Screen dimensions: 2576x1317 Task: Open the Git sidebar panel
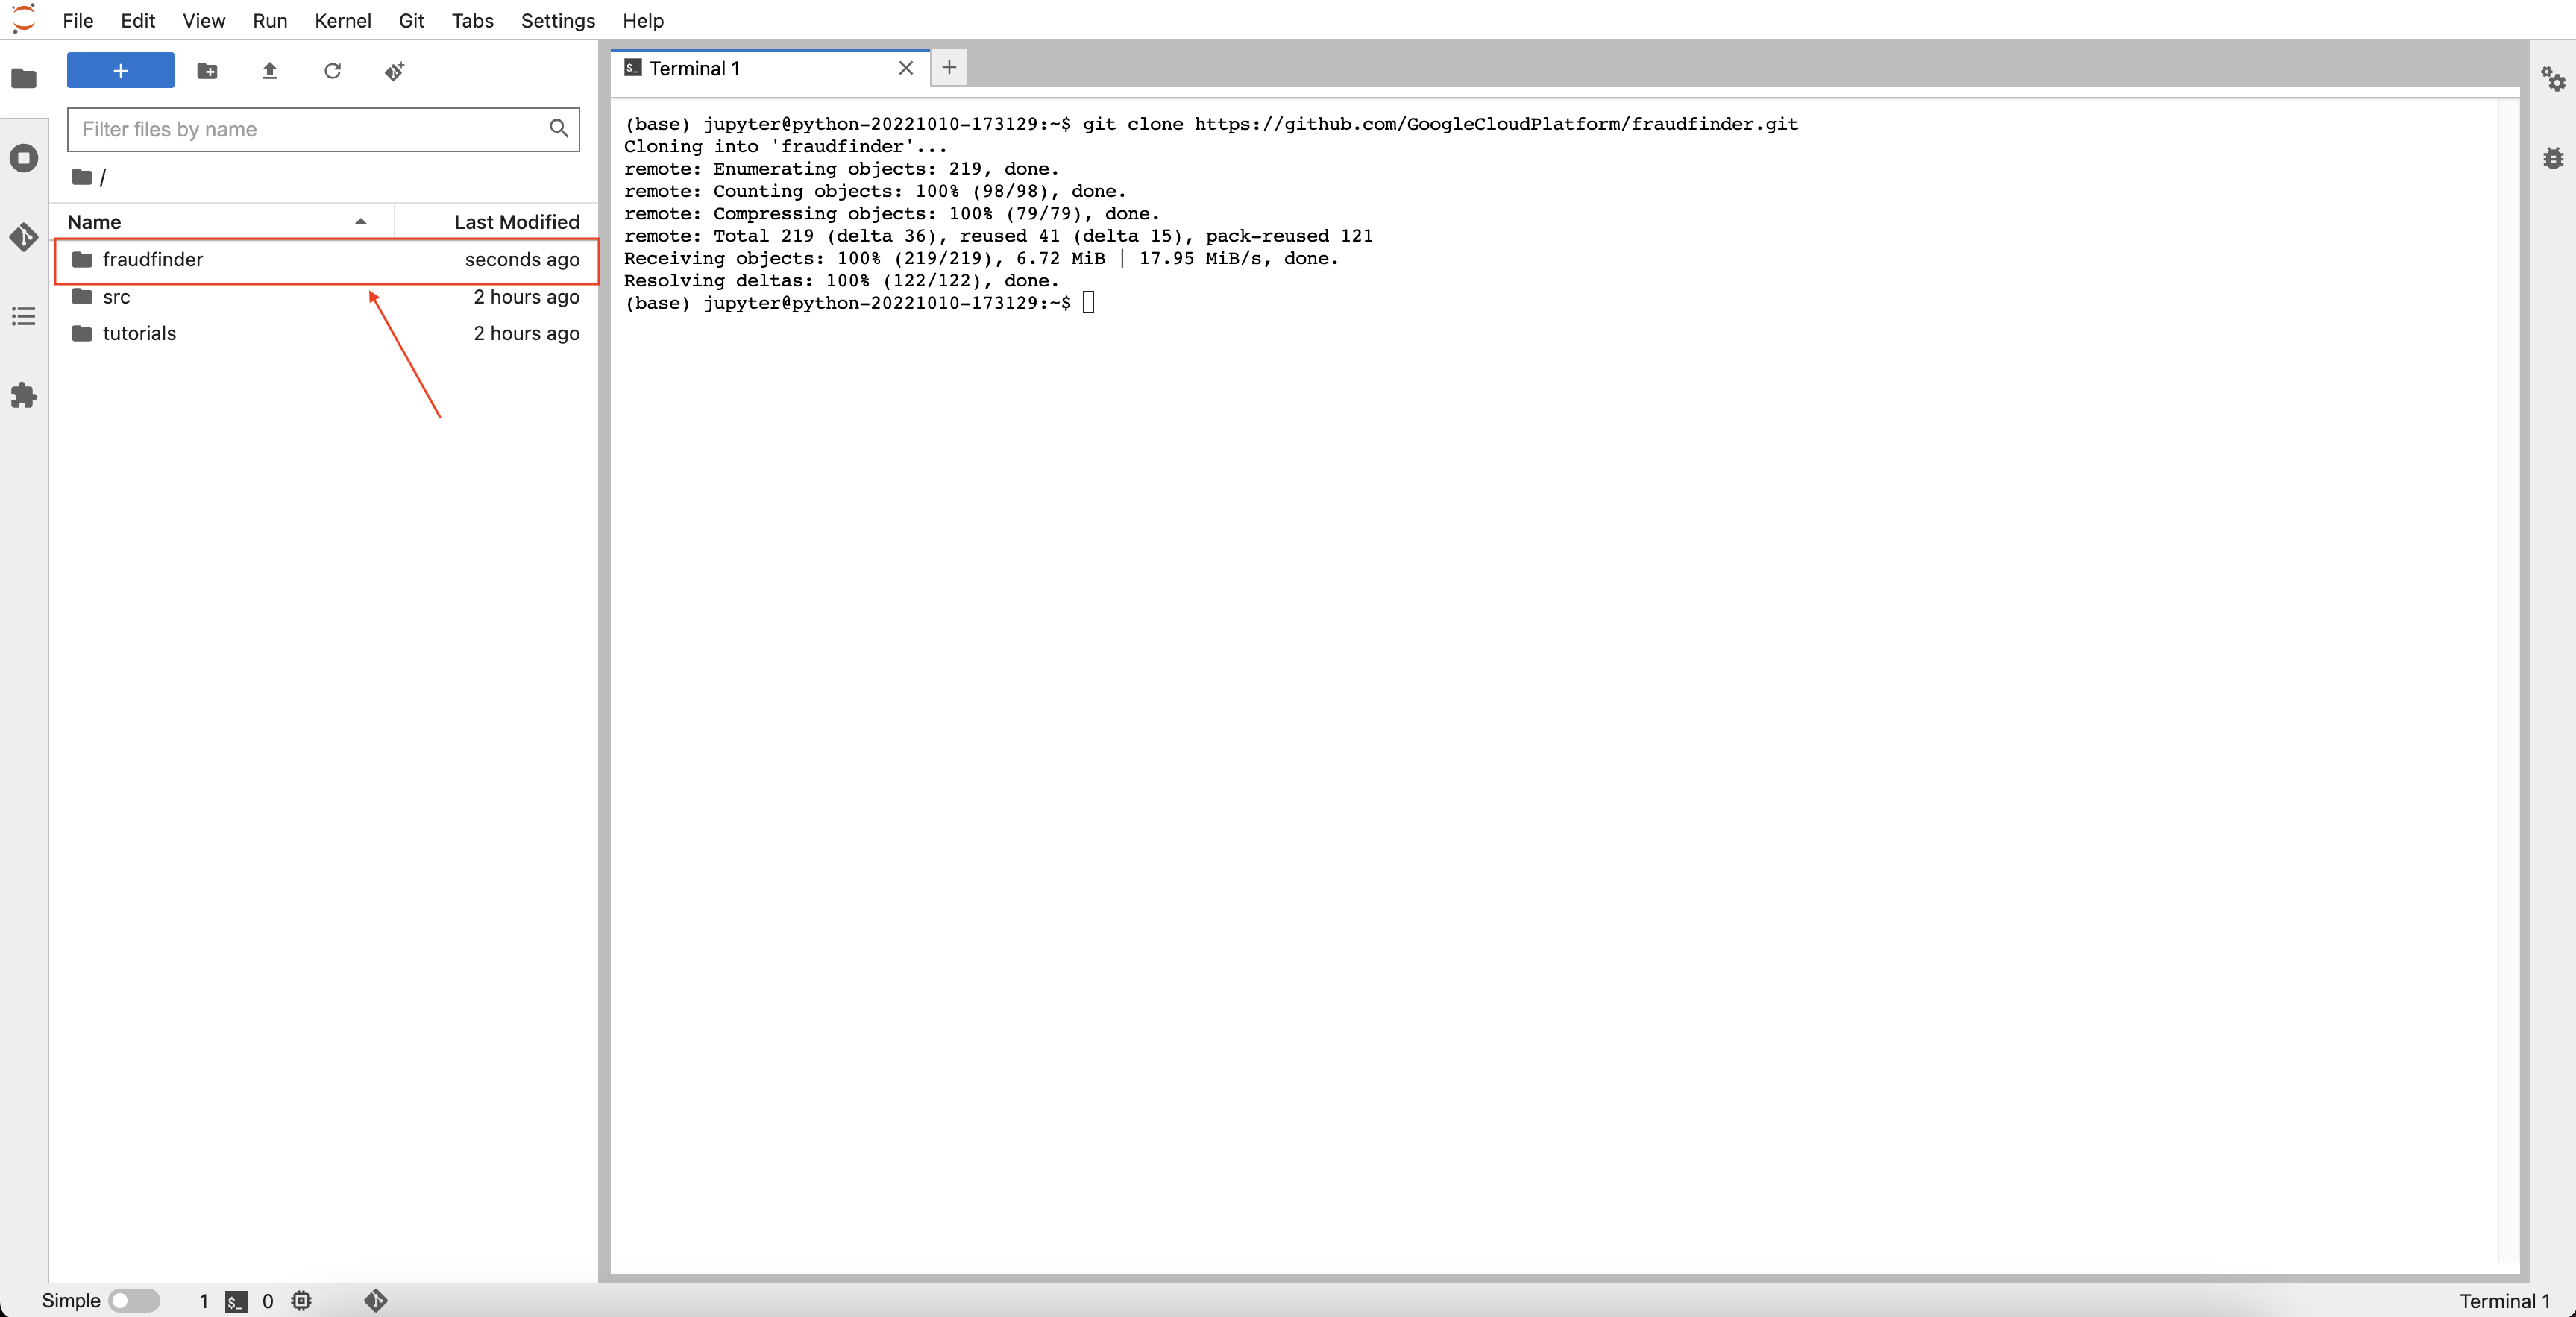pyautogui.click(x=24, y=237)
